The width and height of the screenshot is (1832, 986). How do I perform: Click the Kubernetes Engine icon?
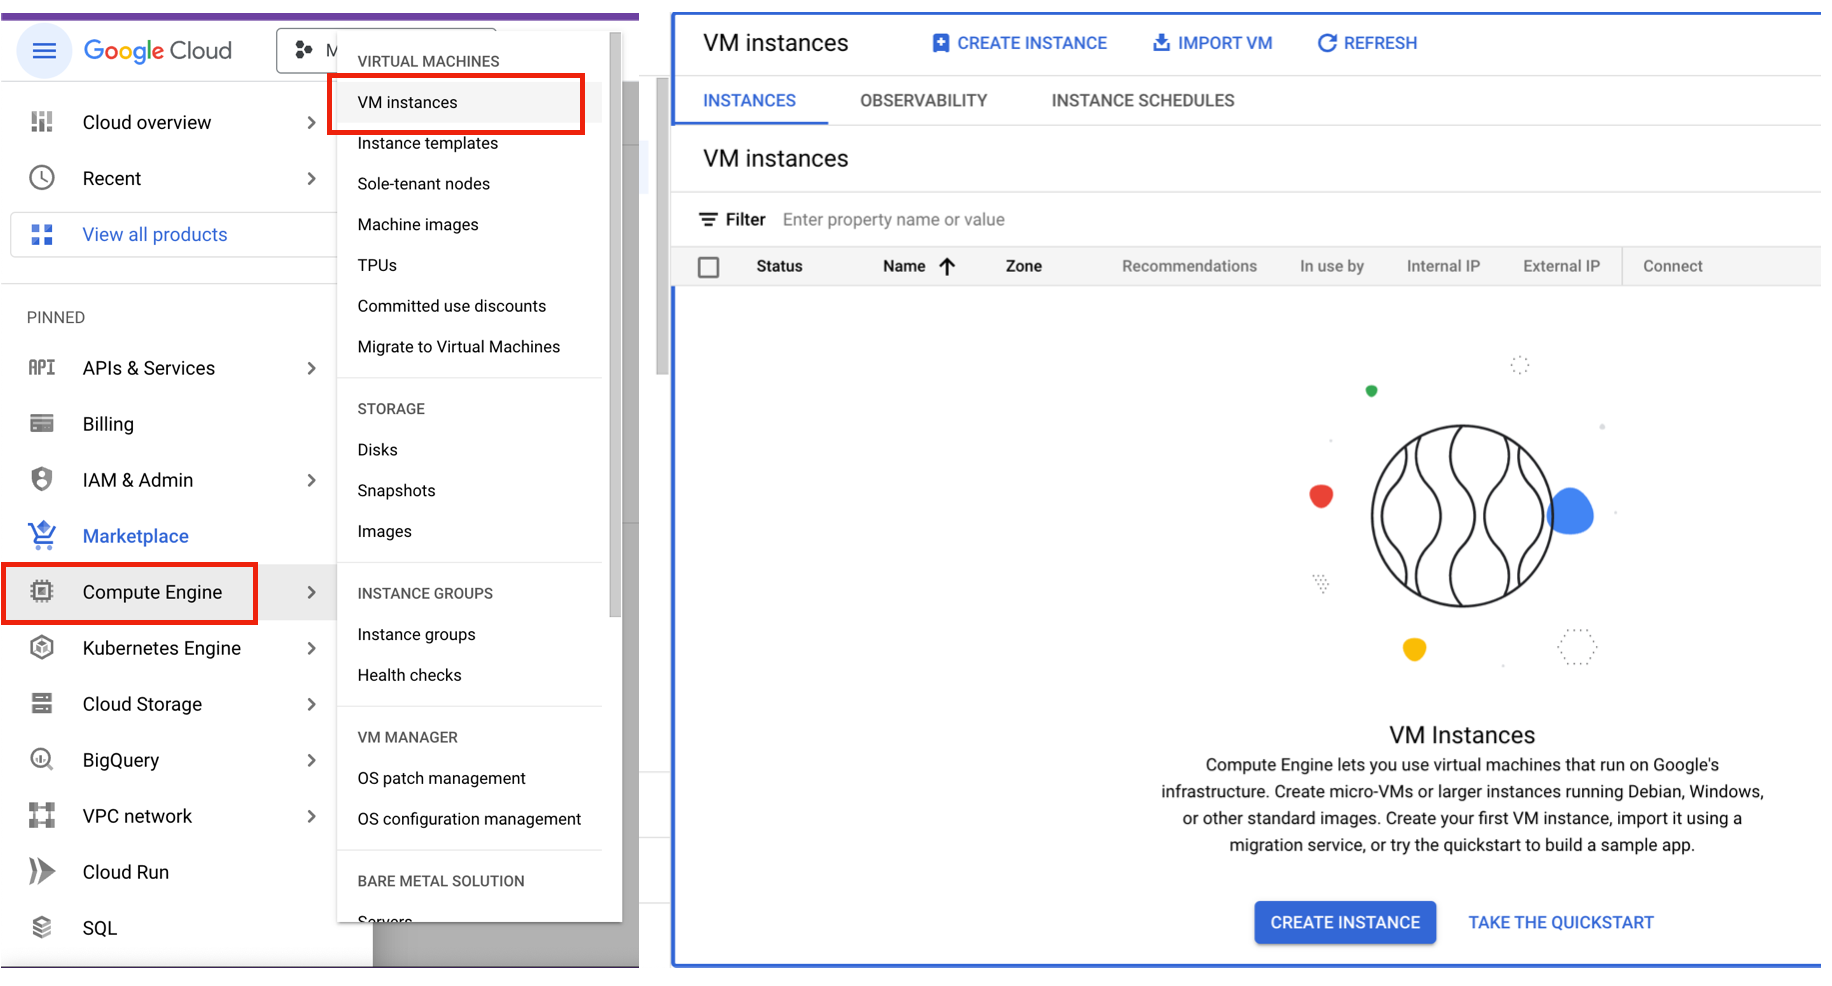click(42, 647)
